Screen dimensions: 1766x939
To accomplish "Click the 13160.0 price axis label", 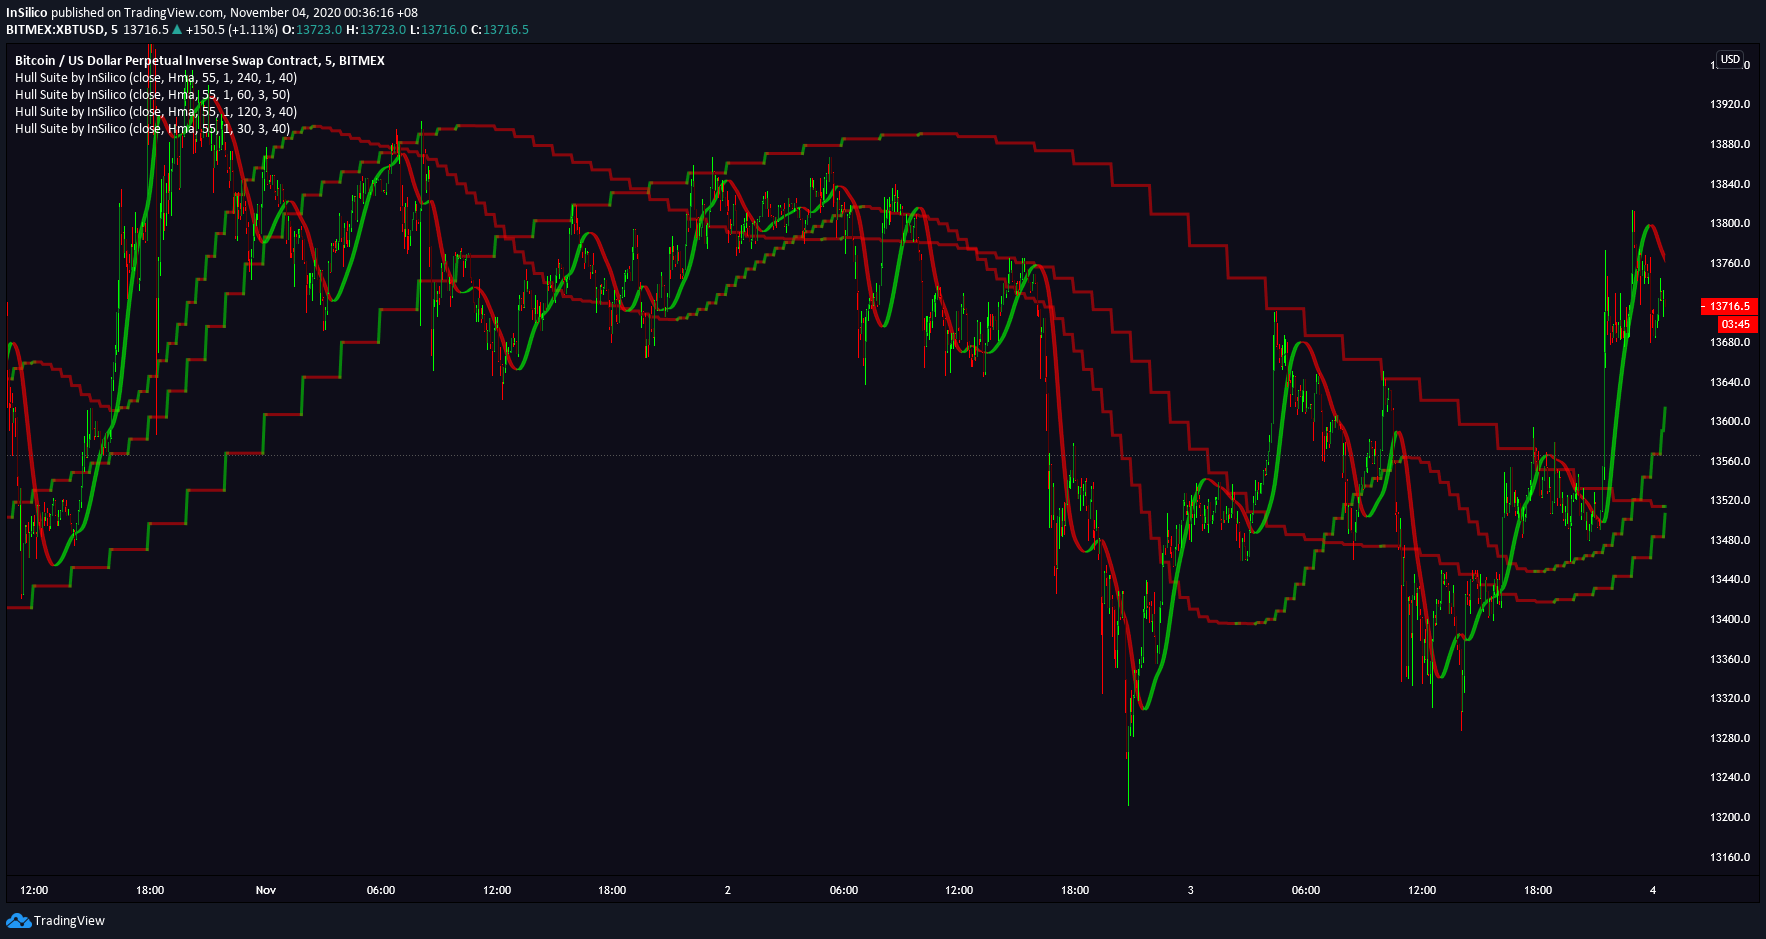I will tap(1730, 857).
